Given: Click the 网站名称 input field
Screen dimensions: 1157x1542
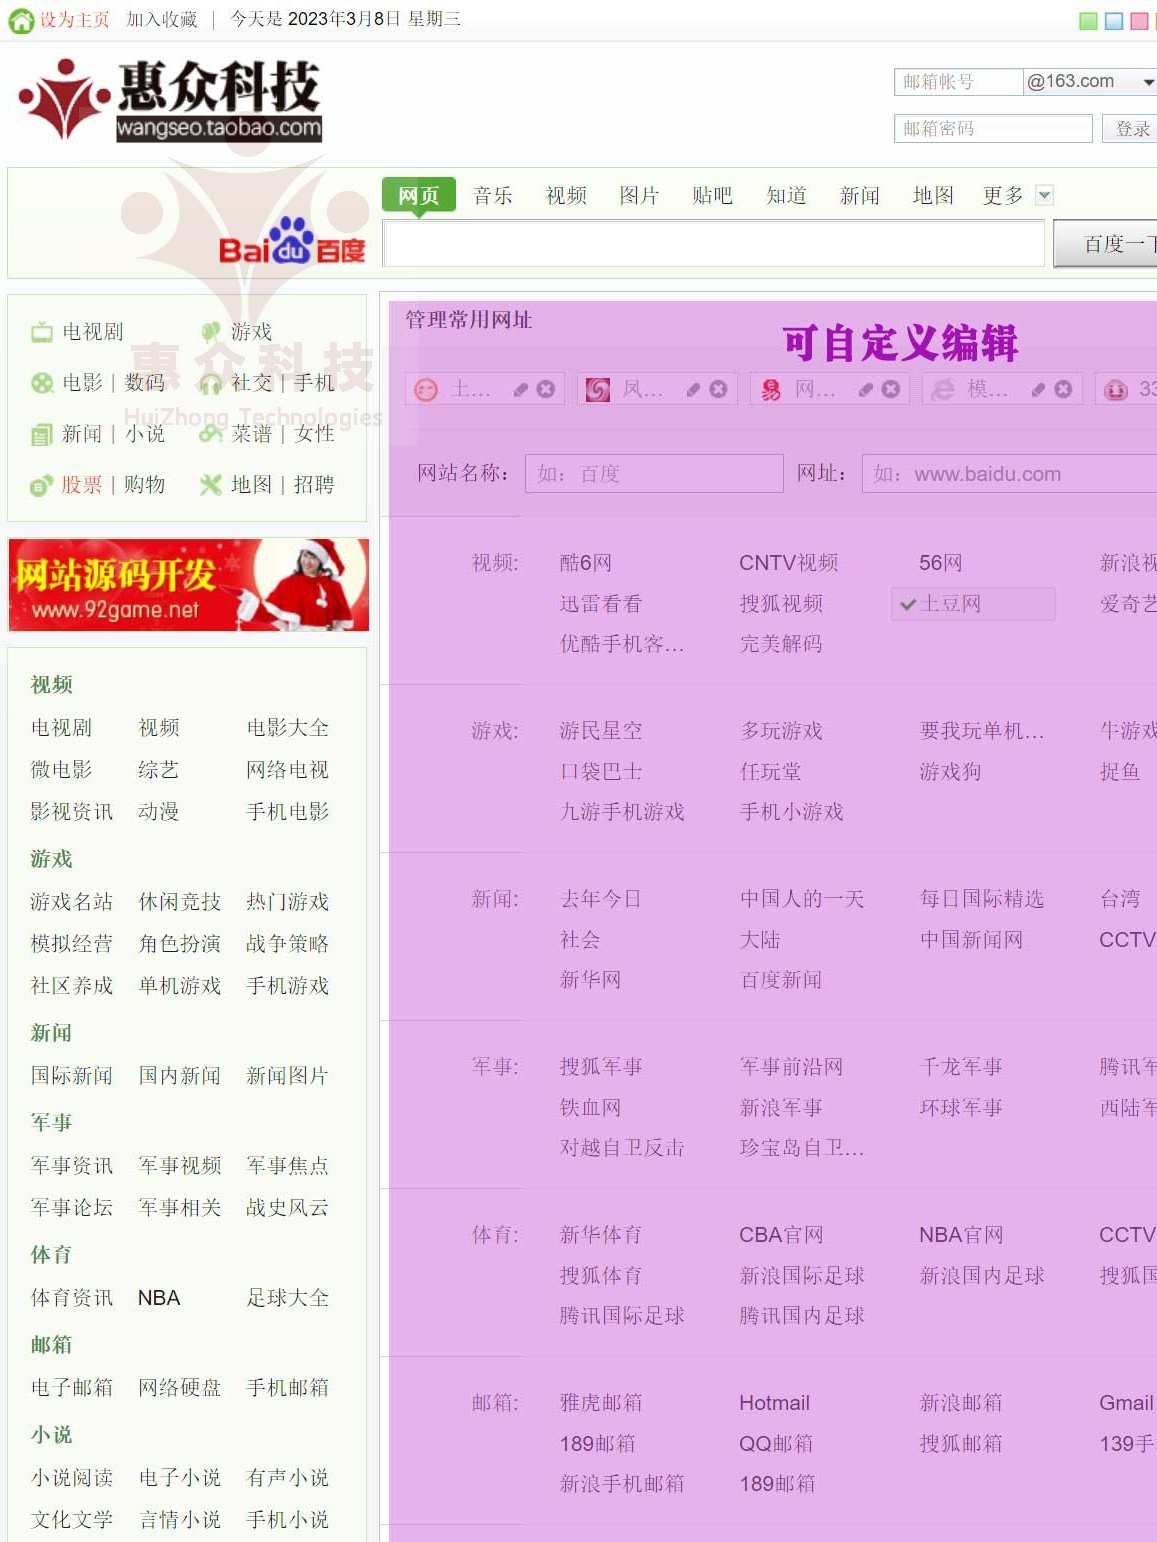Looking at the screenshot, I should point(654,474).
